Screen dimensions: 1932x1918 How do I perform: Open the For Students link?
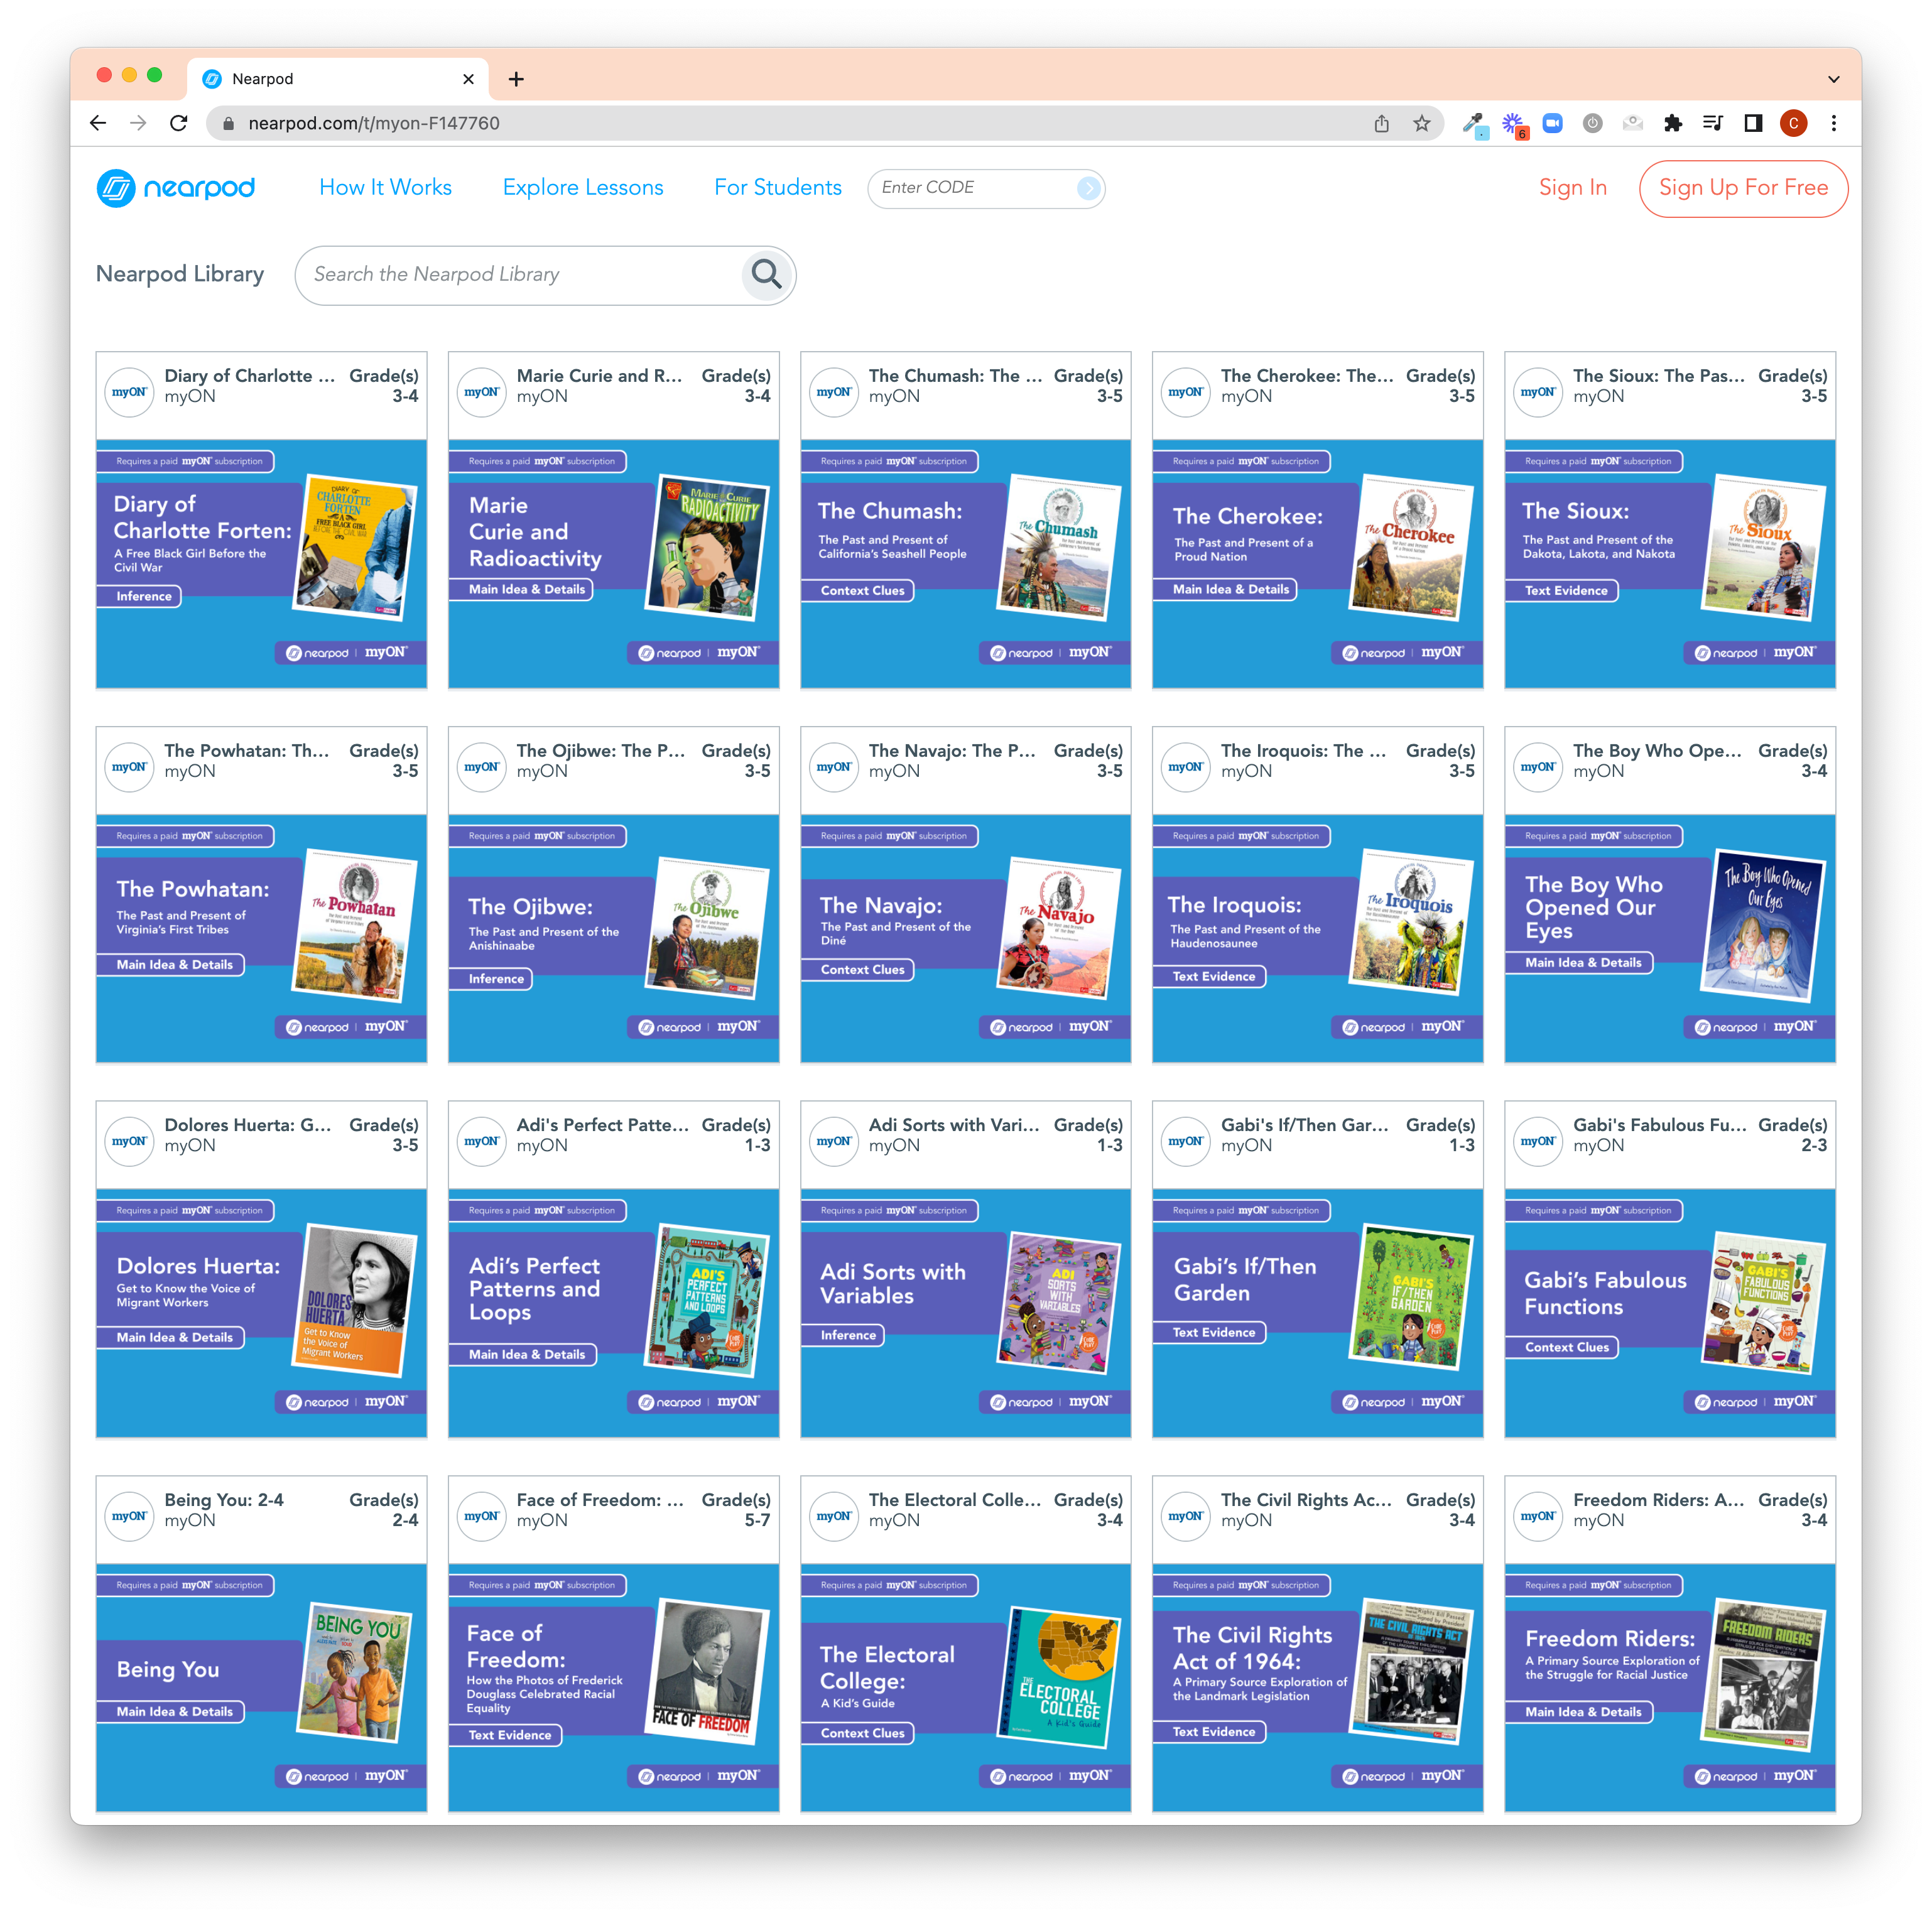777,188
